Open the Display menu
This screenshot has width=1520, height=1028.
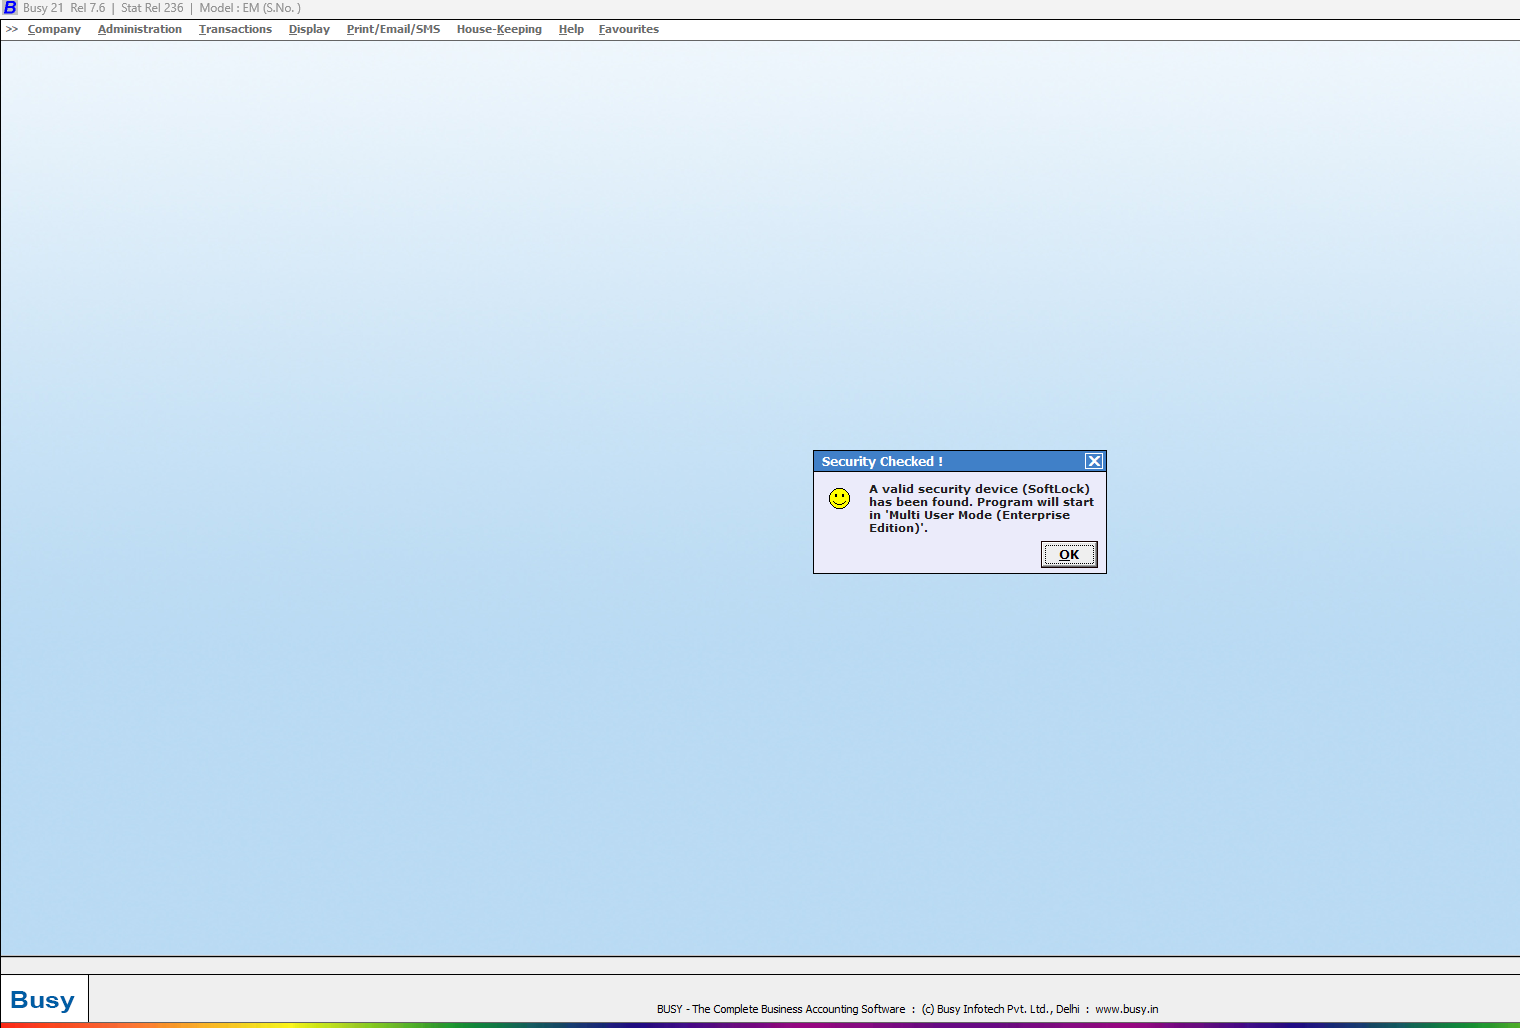click(309, 29)
